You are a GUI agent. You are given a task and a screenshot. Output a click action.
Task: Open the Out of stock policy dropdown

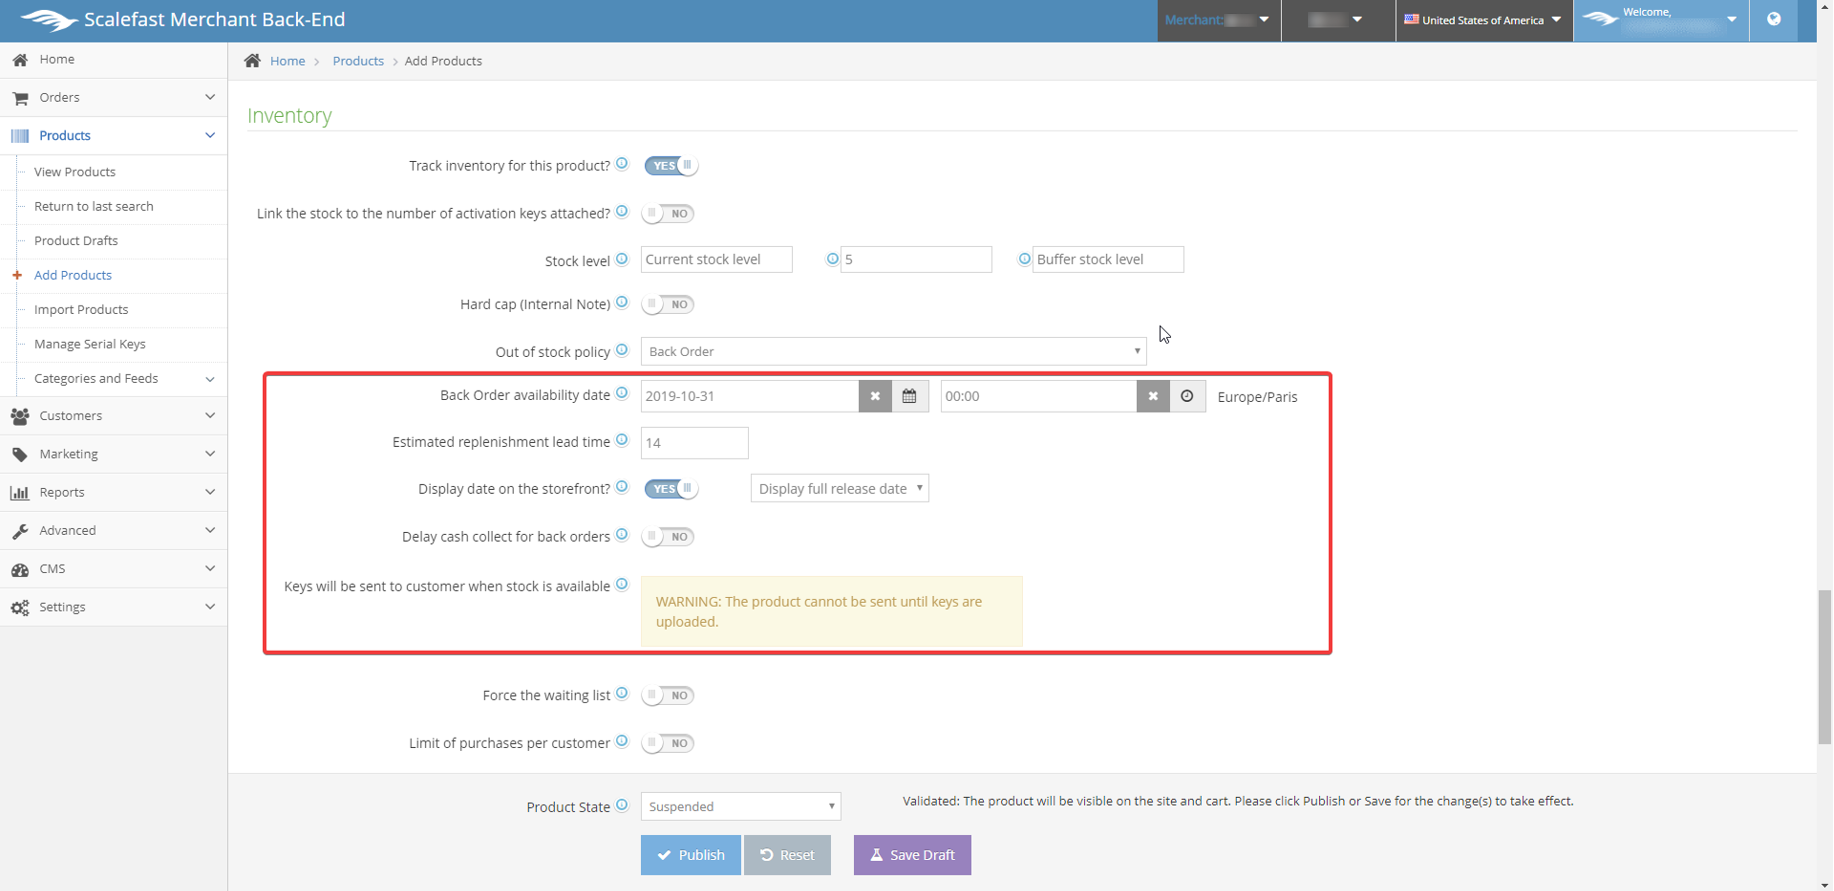(893, 352)
